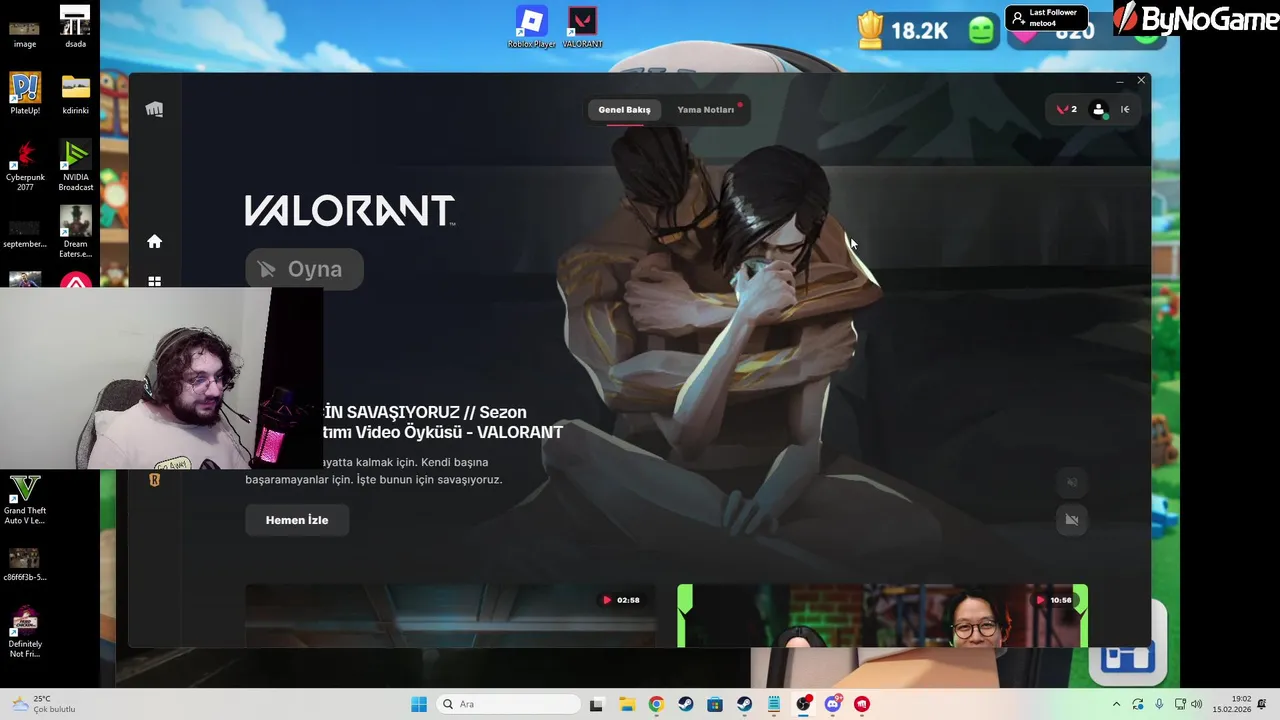The width and height of the screenshot is (1280, 720).
Task: Open the volume tray icon
Action: click(1197, 704)
